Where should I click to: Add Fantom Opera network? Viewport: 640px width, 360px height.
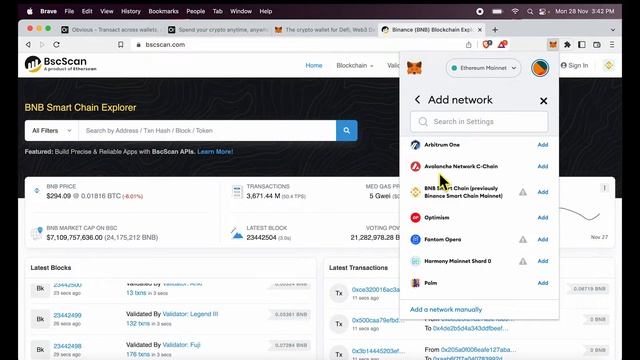(x=542, y=240)
